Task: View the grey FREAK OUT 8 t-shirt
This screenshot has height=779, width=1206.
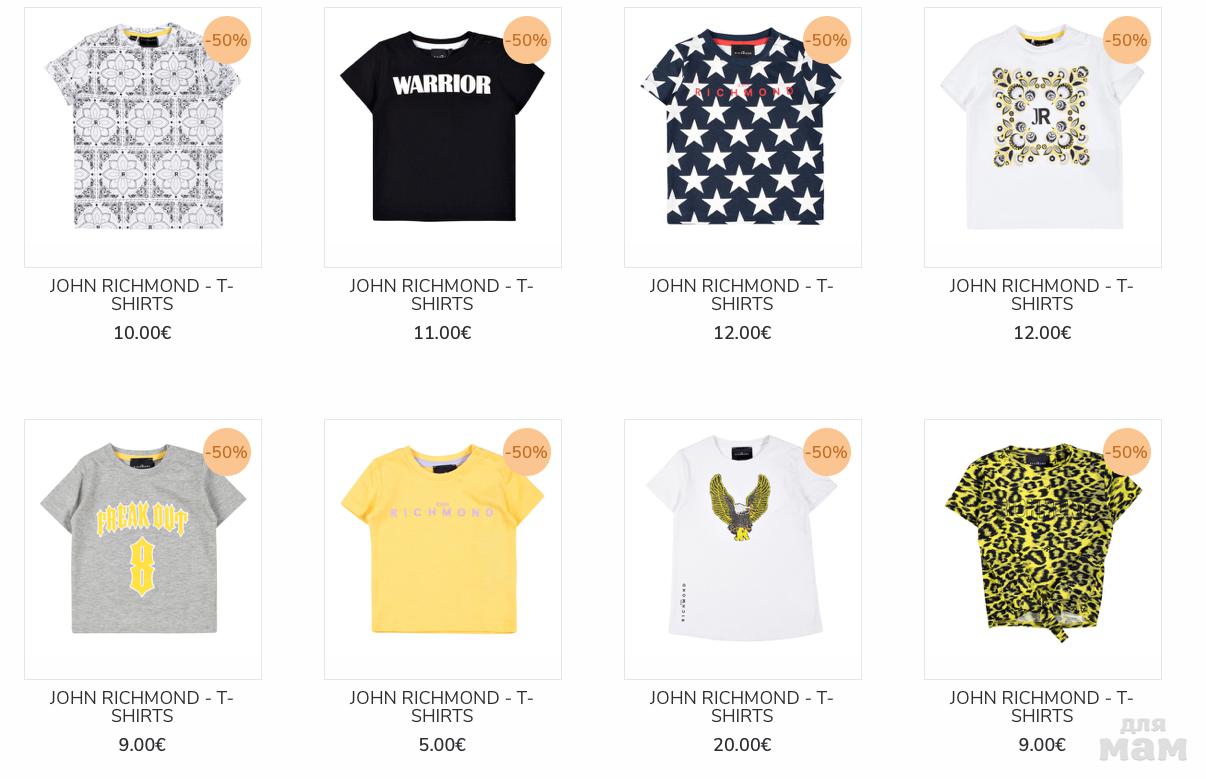Action: (143, 550)
